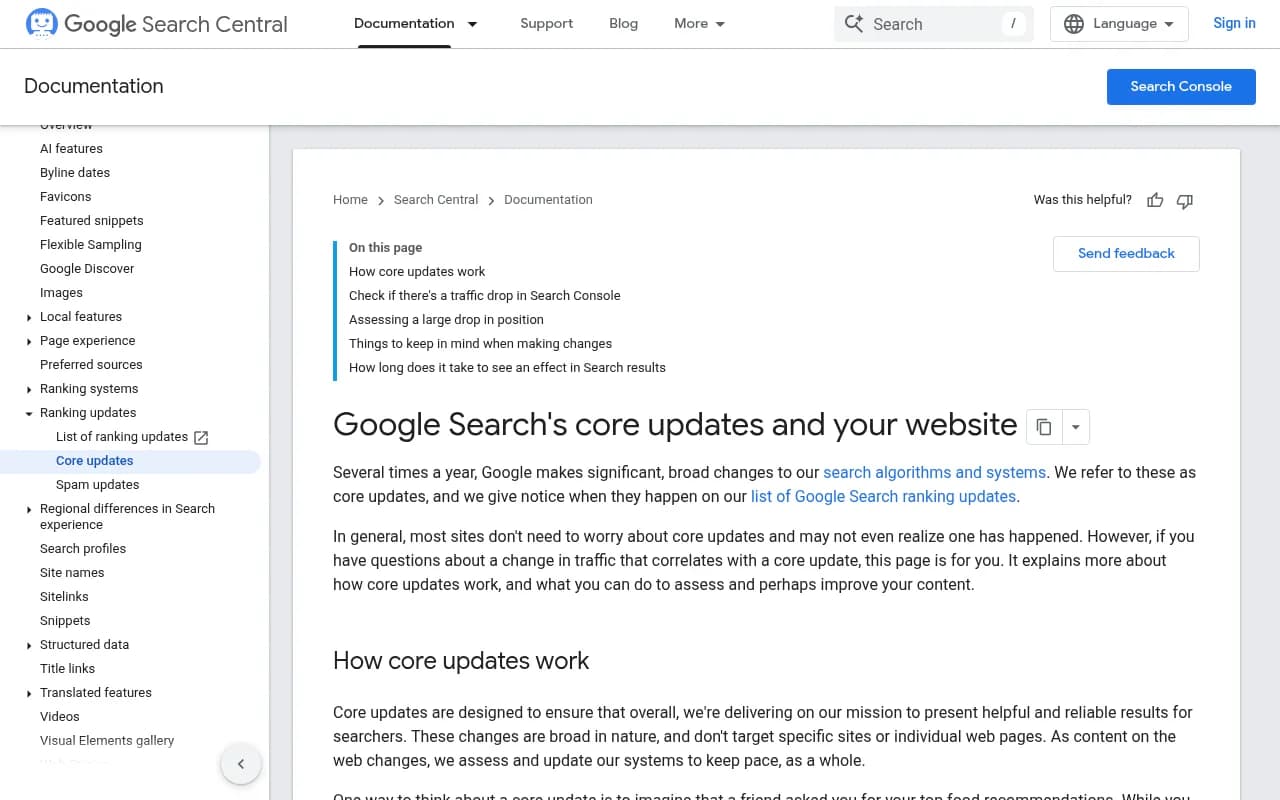Viewport: 1280px width, 800px height.
Task: Click the thumbs up helpful icon
Action: tap(1155, 200)
